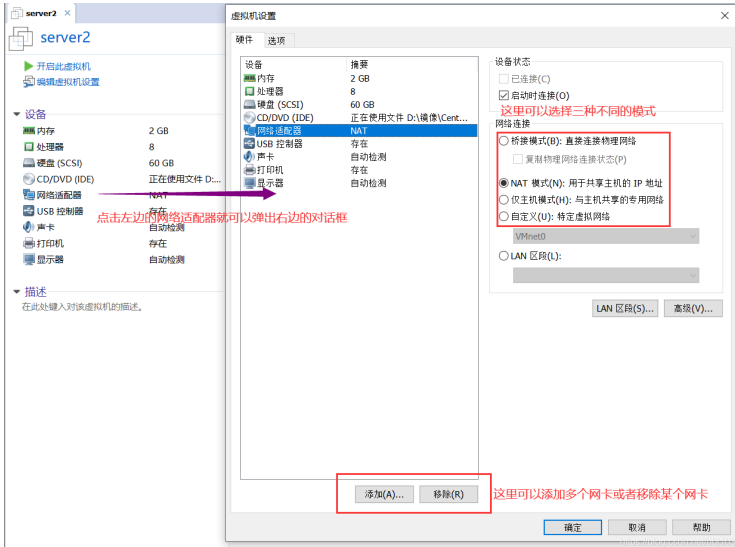
Task: Open 高级(V)... settings
Action: [693, 308]
